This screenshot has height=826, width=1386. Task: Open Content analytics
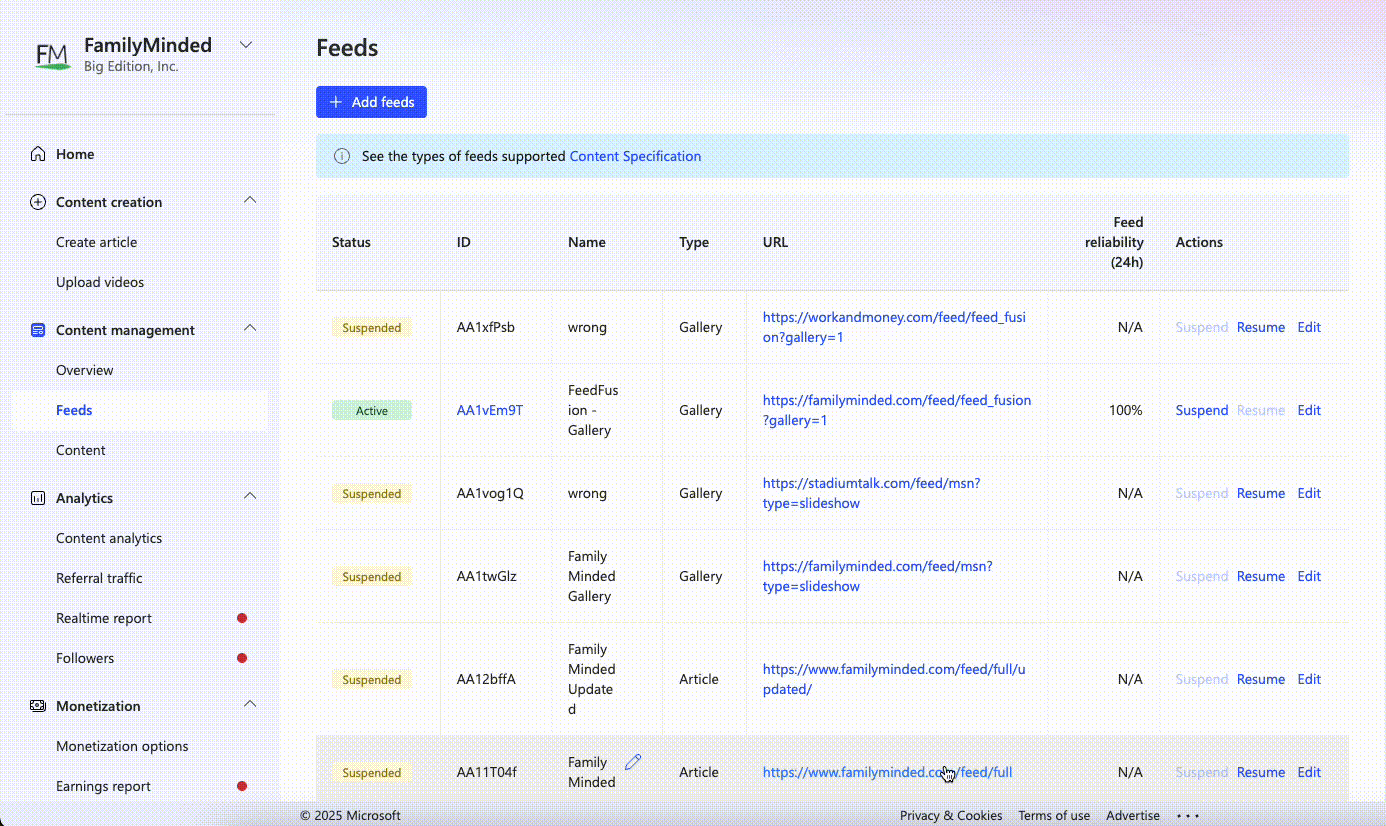click(109, 538)
